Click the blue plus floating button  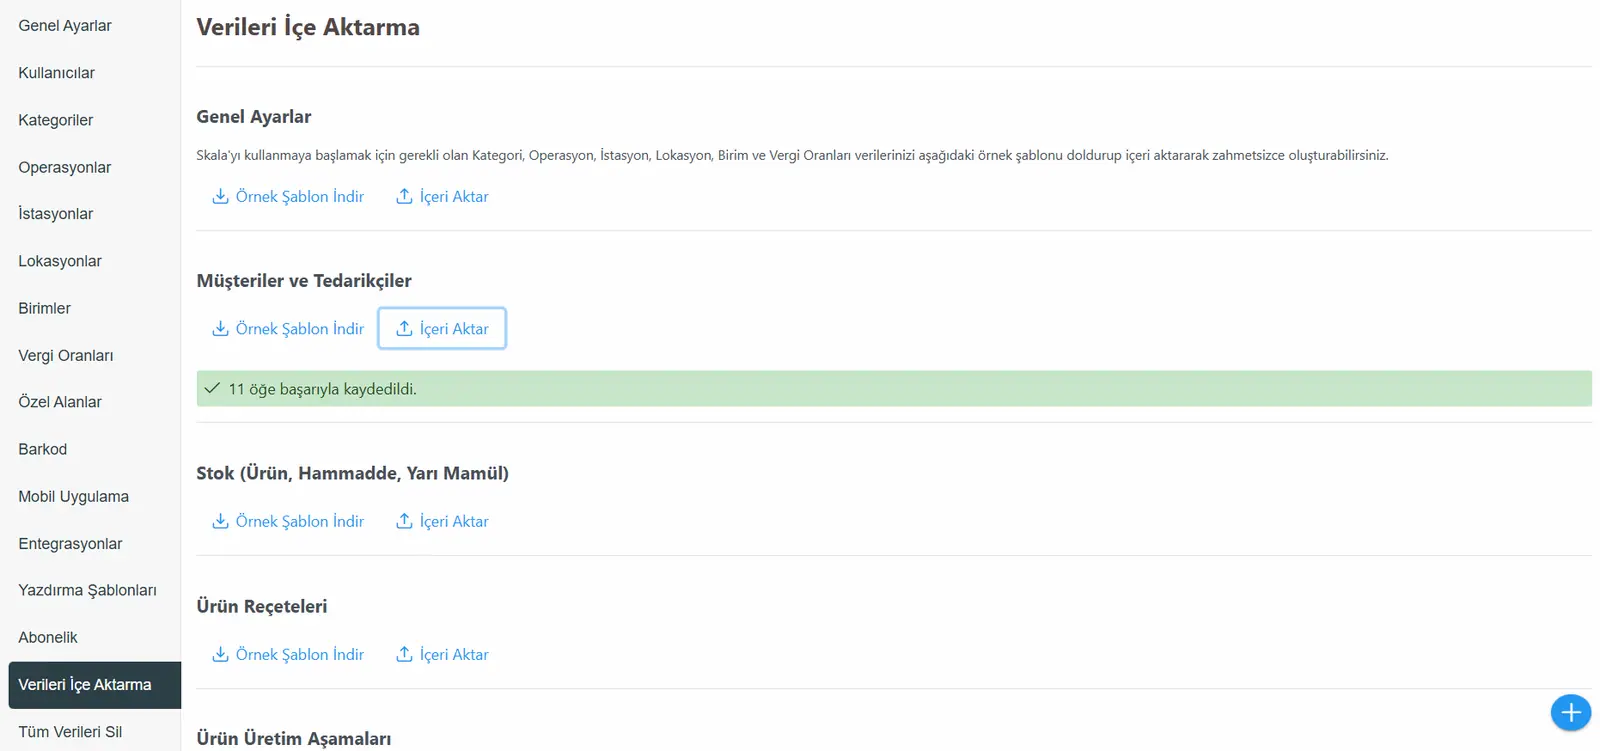pyautogui.click(x=1570, y=712)
